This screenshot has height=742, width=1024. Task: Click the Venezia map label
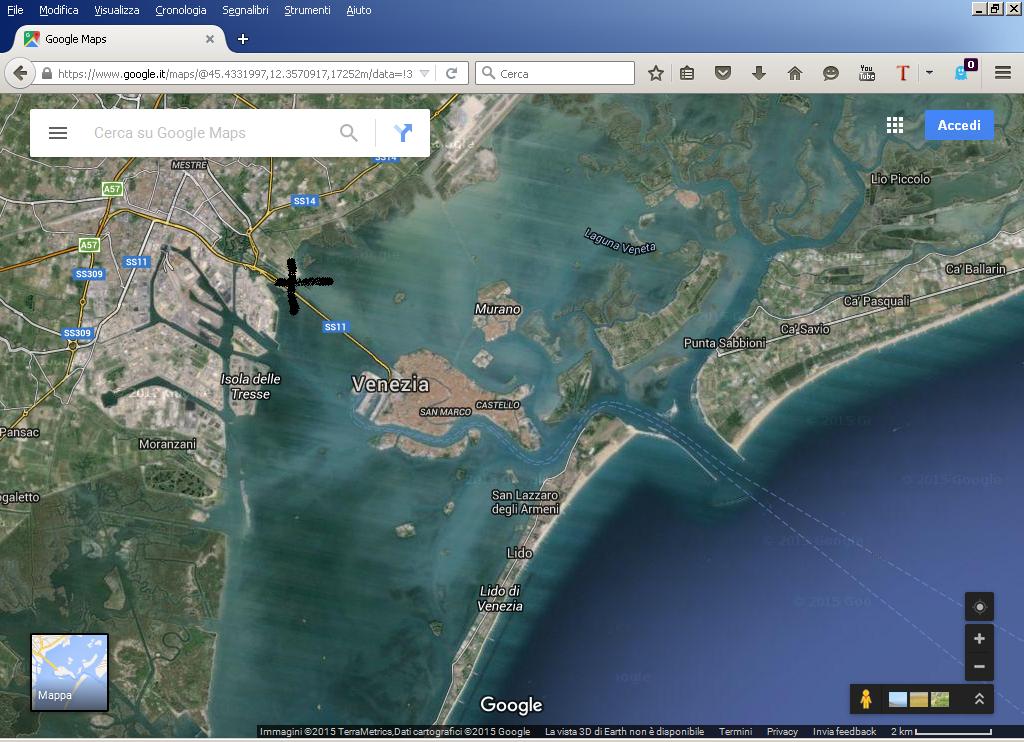click(391, 384)
